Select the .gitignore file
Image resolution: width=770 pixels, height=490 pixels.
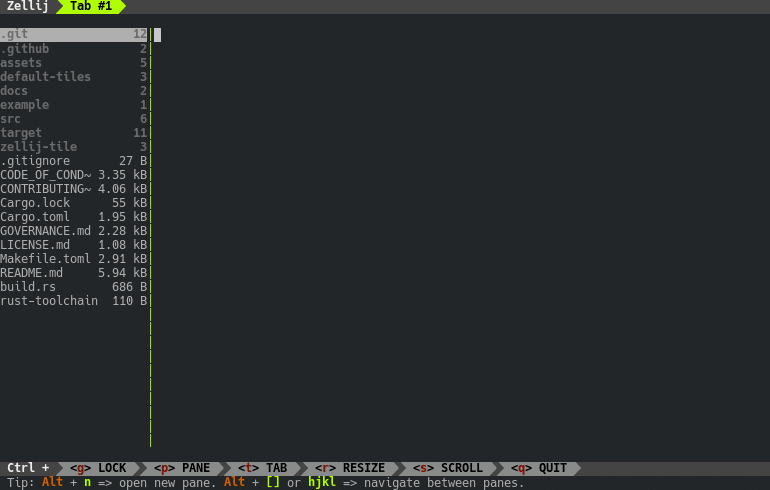point(74,161)
